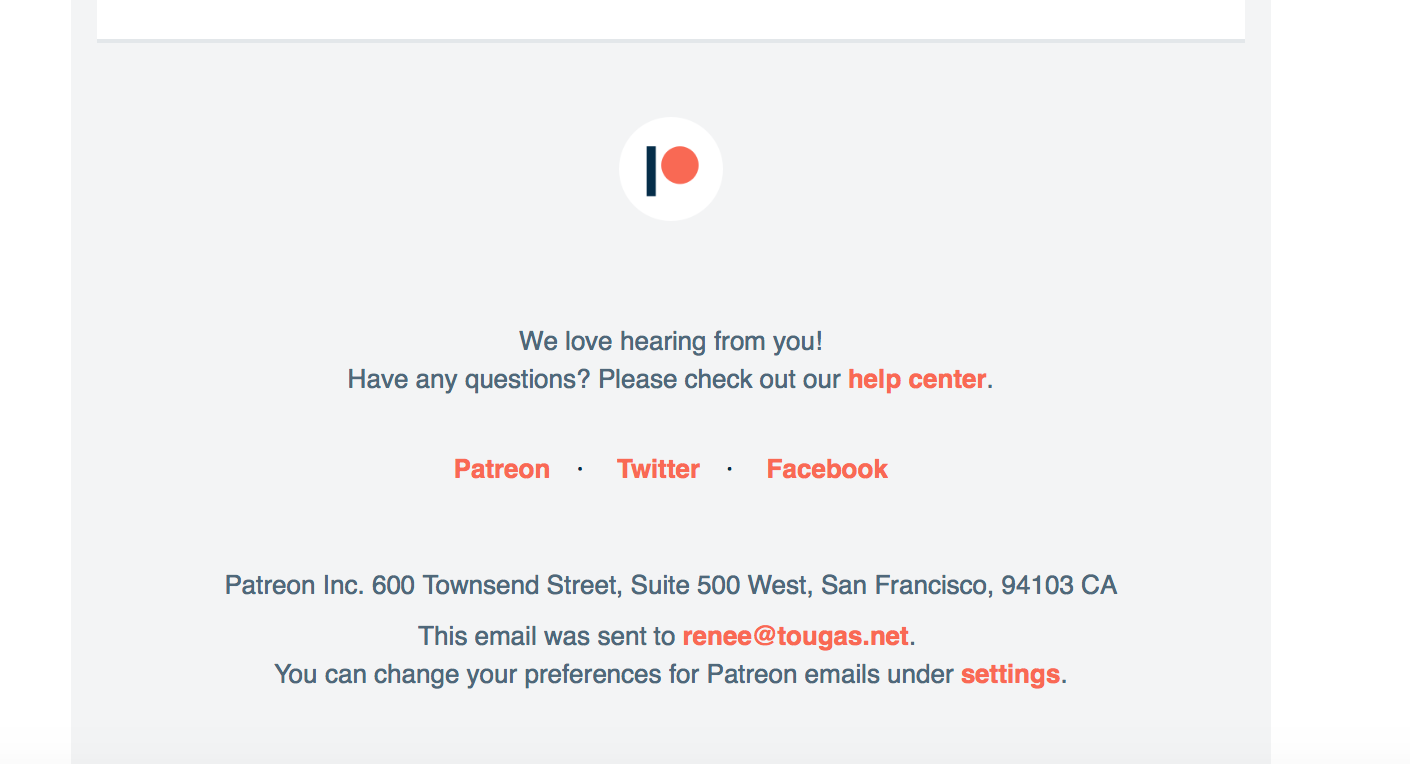Image resolution: width=1410 pixels, height=764 pixels.
Task: Click the dot separator between Patreon and Twitter
Action: pos(580,469)
